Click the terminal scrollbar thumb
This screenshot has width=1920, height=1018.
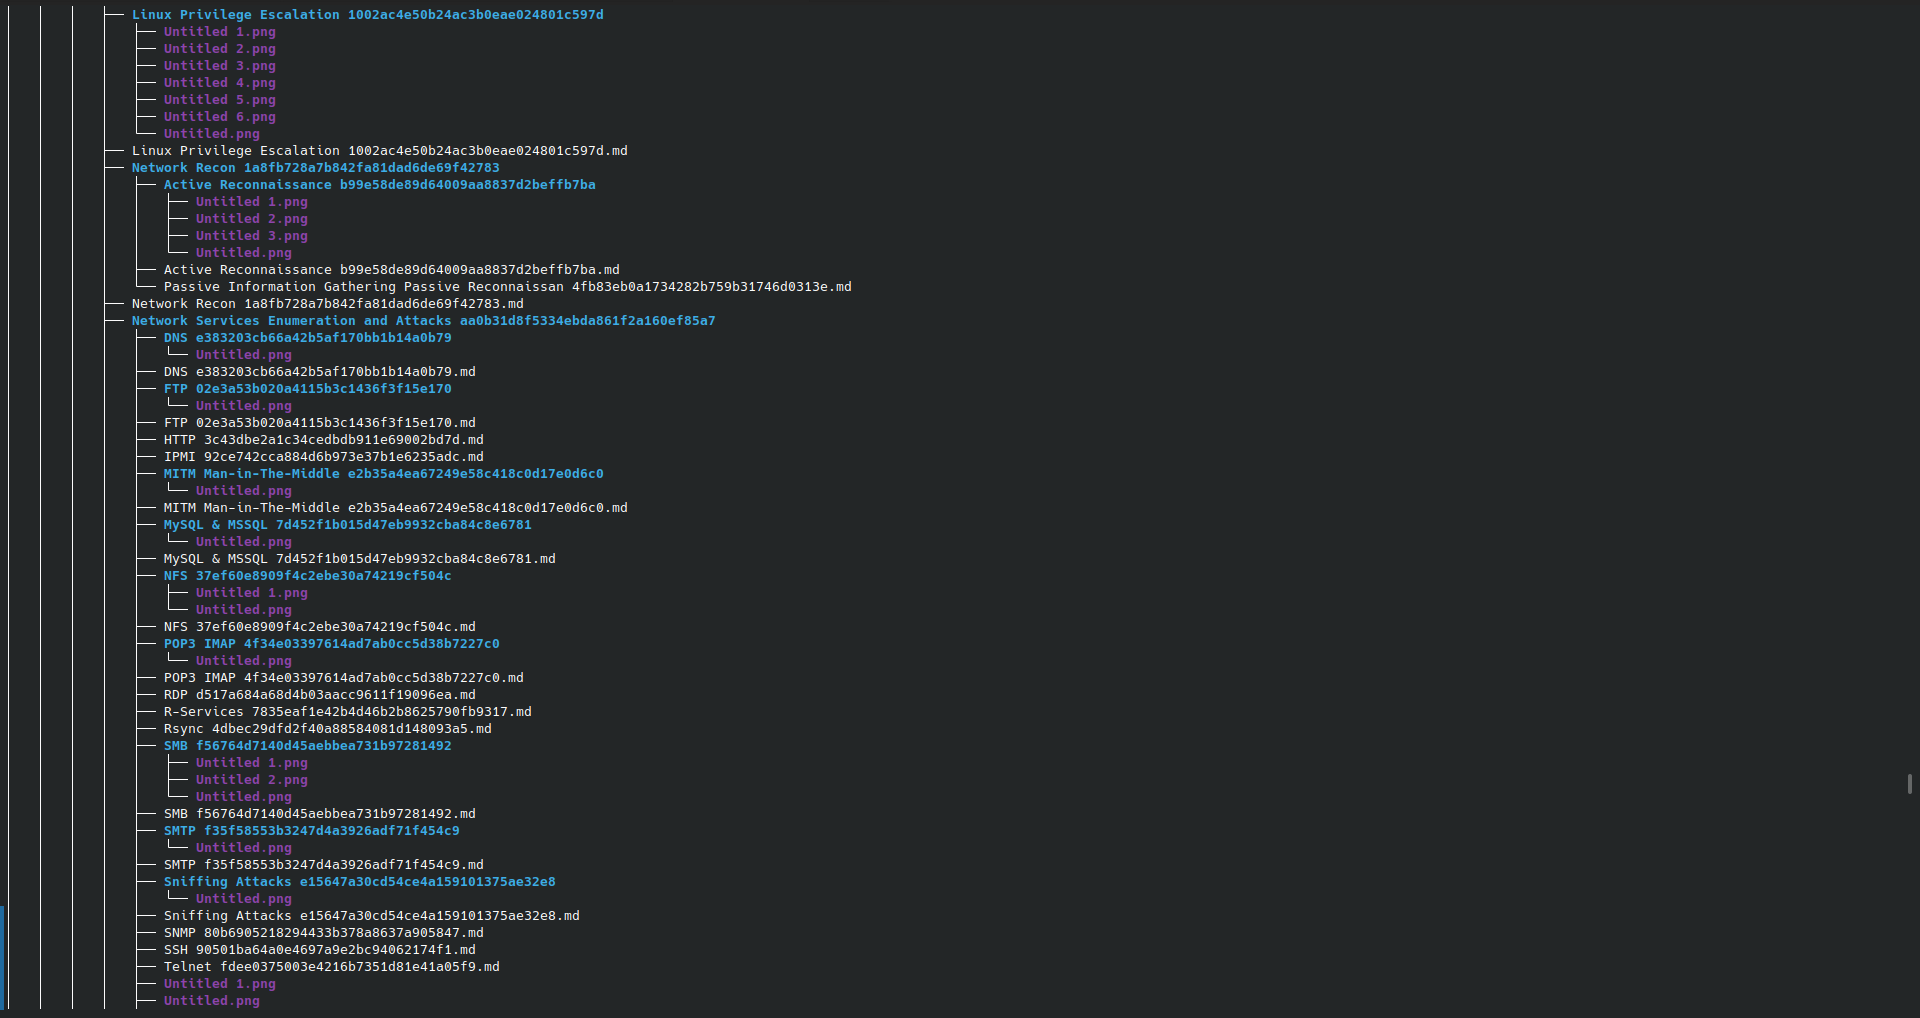1910,784
